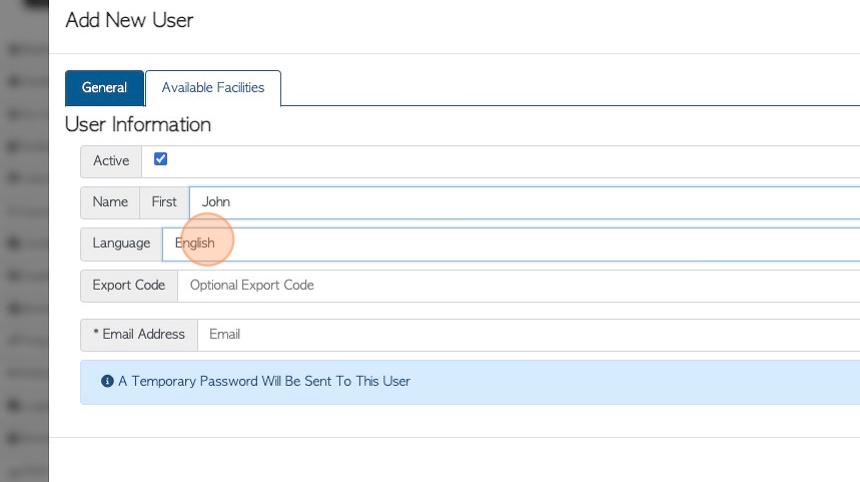Click blank space right of the Active checkbox
Image resolution: width=860 pixels, height=482 pixels.
coord(510,162)
